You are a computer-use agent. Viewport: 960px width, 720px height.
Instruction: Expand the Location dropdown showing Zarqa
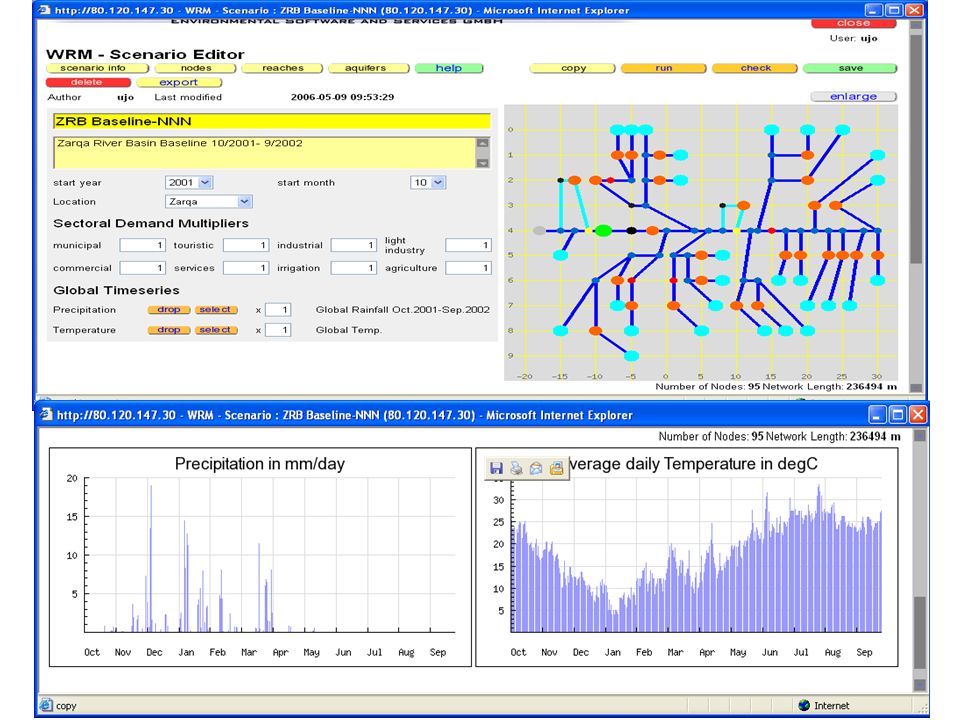[x=244, y=201]
